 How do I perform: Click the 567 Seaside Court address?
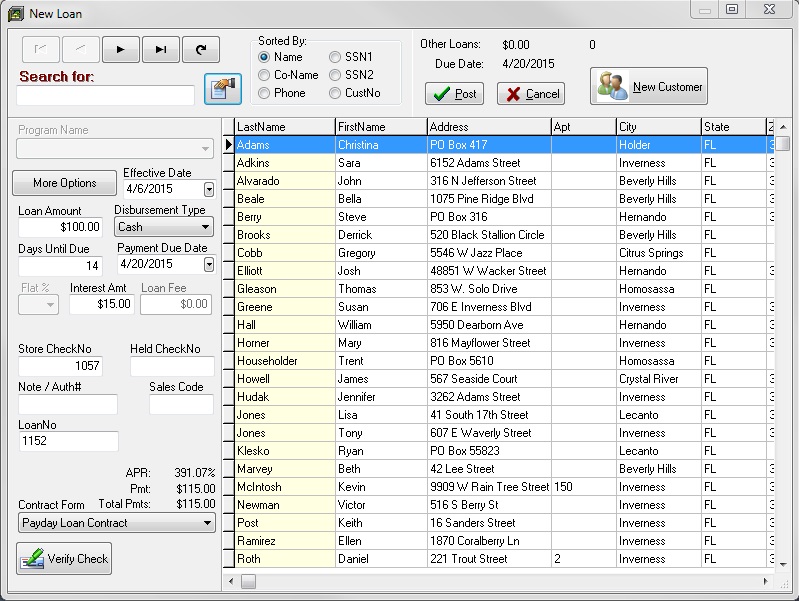point(489,379)
